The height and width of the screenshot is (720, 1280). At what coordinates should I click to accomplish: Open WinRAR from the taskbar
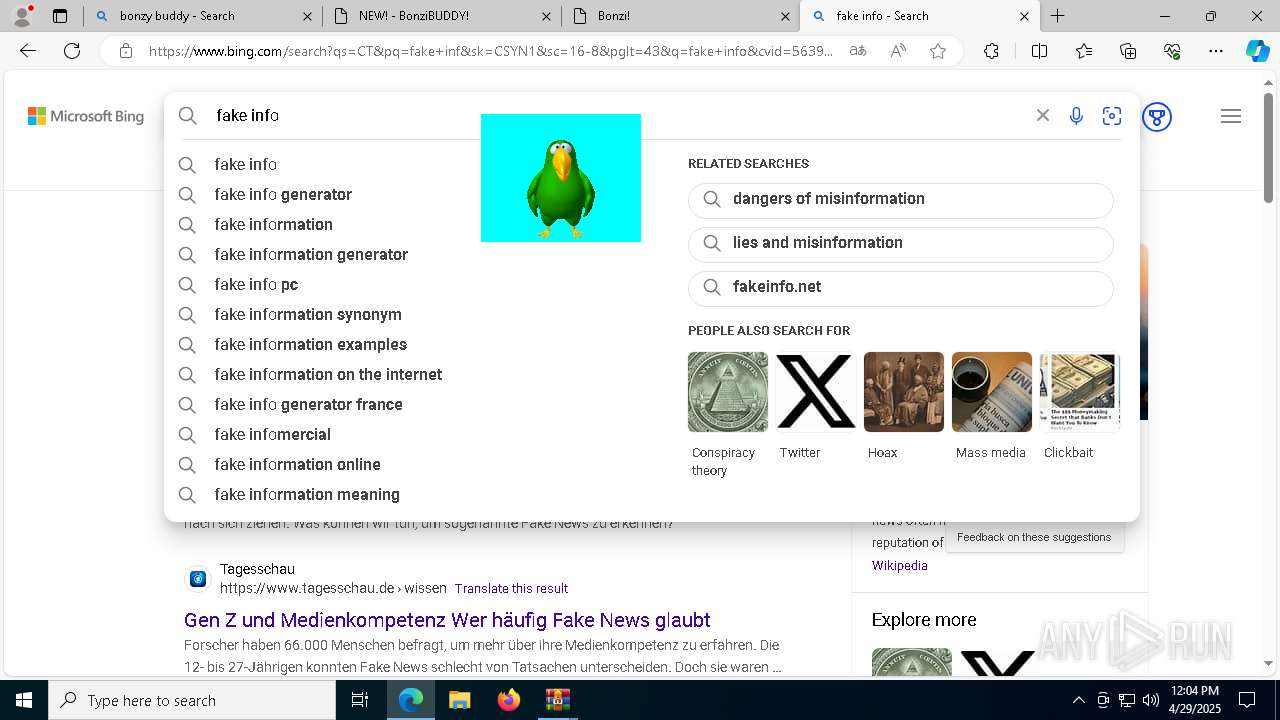coord(557,700)
